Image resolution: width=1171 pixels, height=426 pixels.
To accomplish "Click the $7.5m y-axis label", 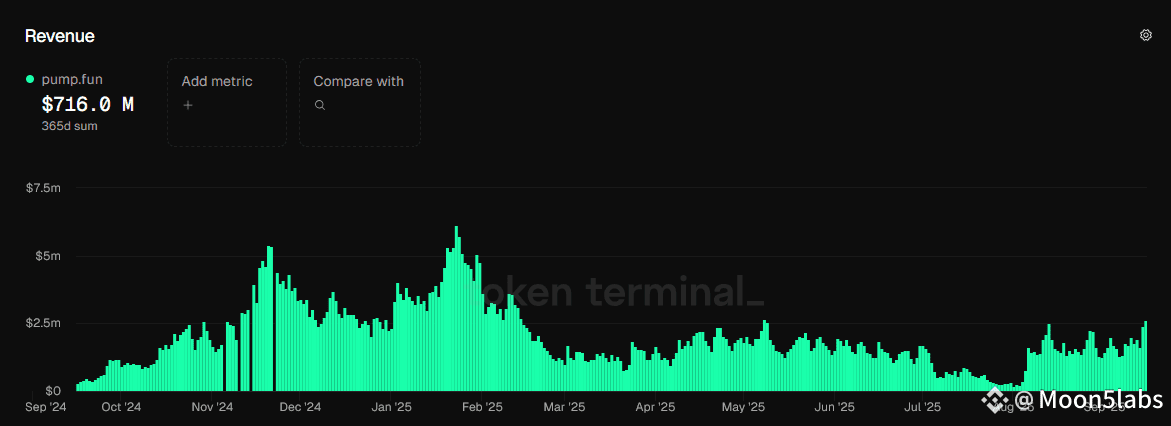I will (x=43, y=188).
